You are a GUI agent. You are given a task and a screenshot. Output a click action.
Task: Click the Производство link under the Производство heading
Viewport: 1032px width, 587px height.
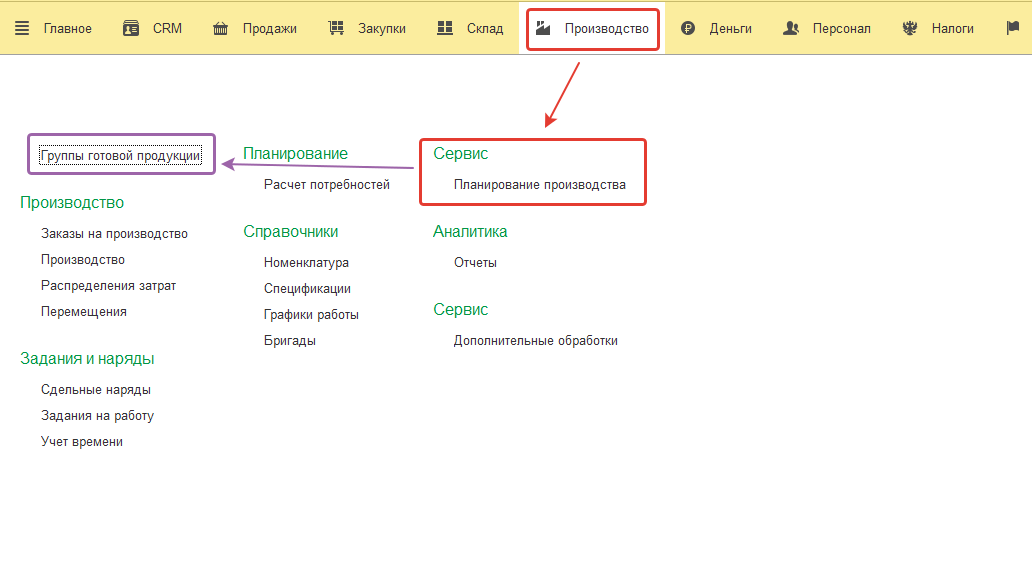coord(83,259)
